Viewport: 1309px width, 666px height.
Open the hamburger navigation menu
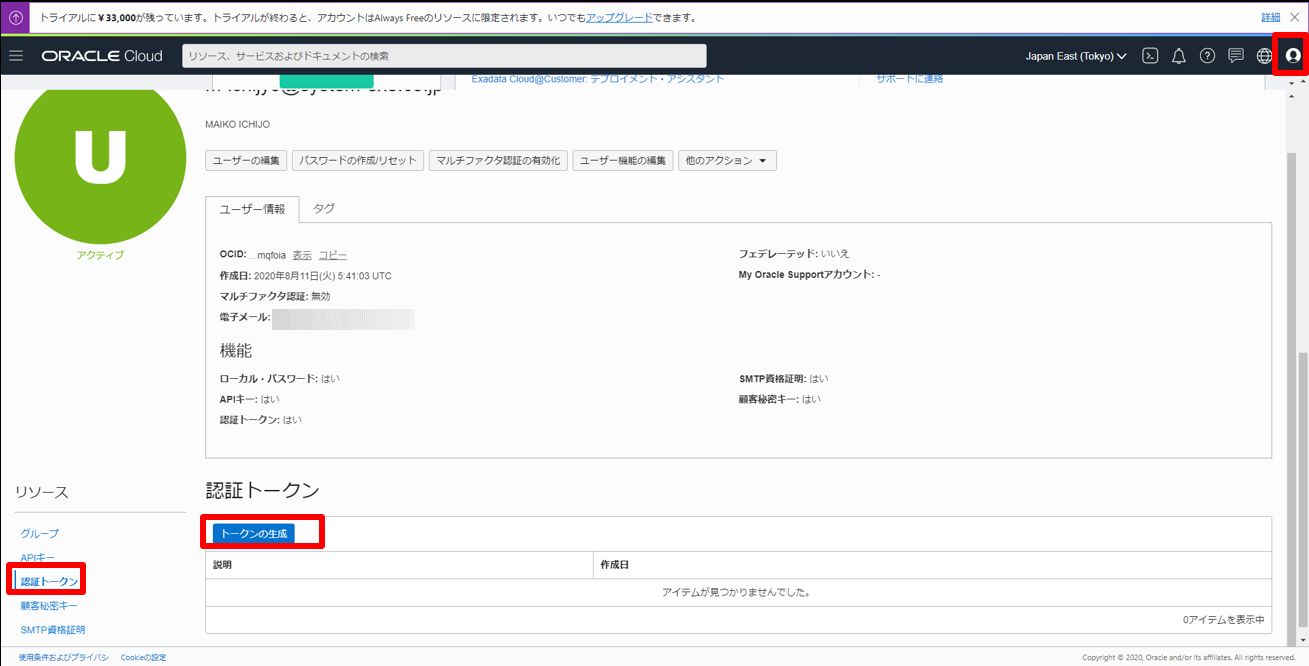pyautogui.click(x=16, y=56)
